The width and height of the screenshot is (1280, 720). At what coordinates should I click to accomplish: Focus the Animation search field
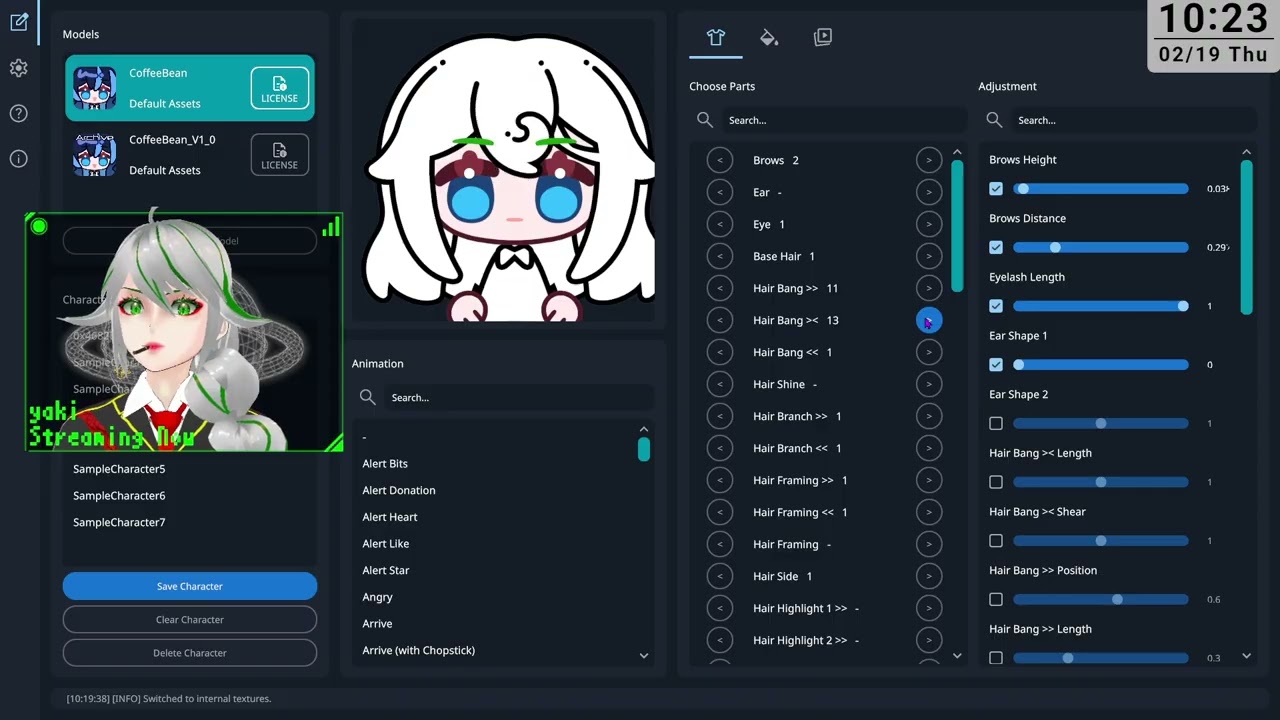pos(520,398)
